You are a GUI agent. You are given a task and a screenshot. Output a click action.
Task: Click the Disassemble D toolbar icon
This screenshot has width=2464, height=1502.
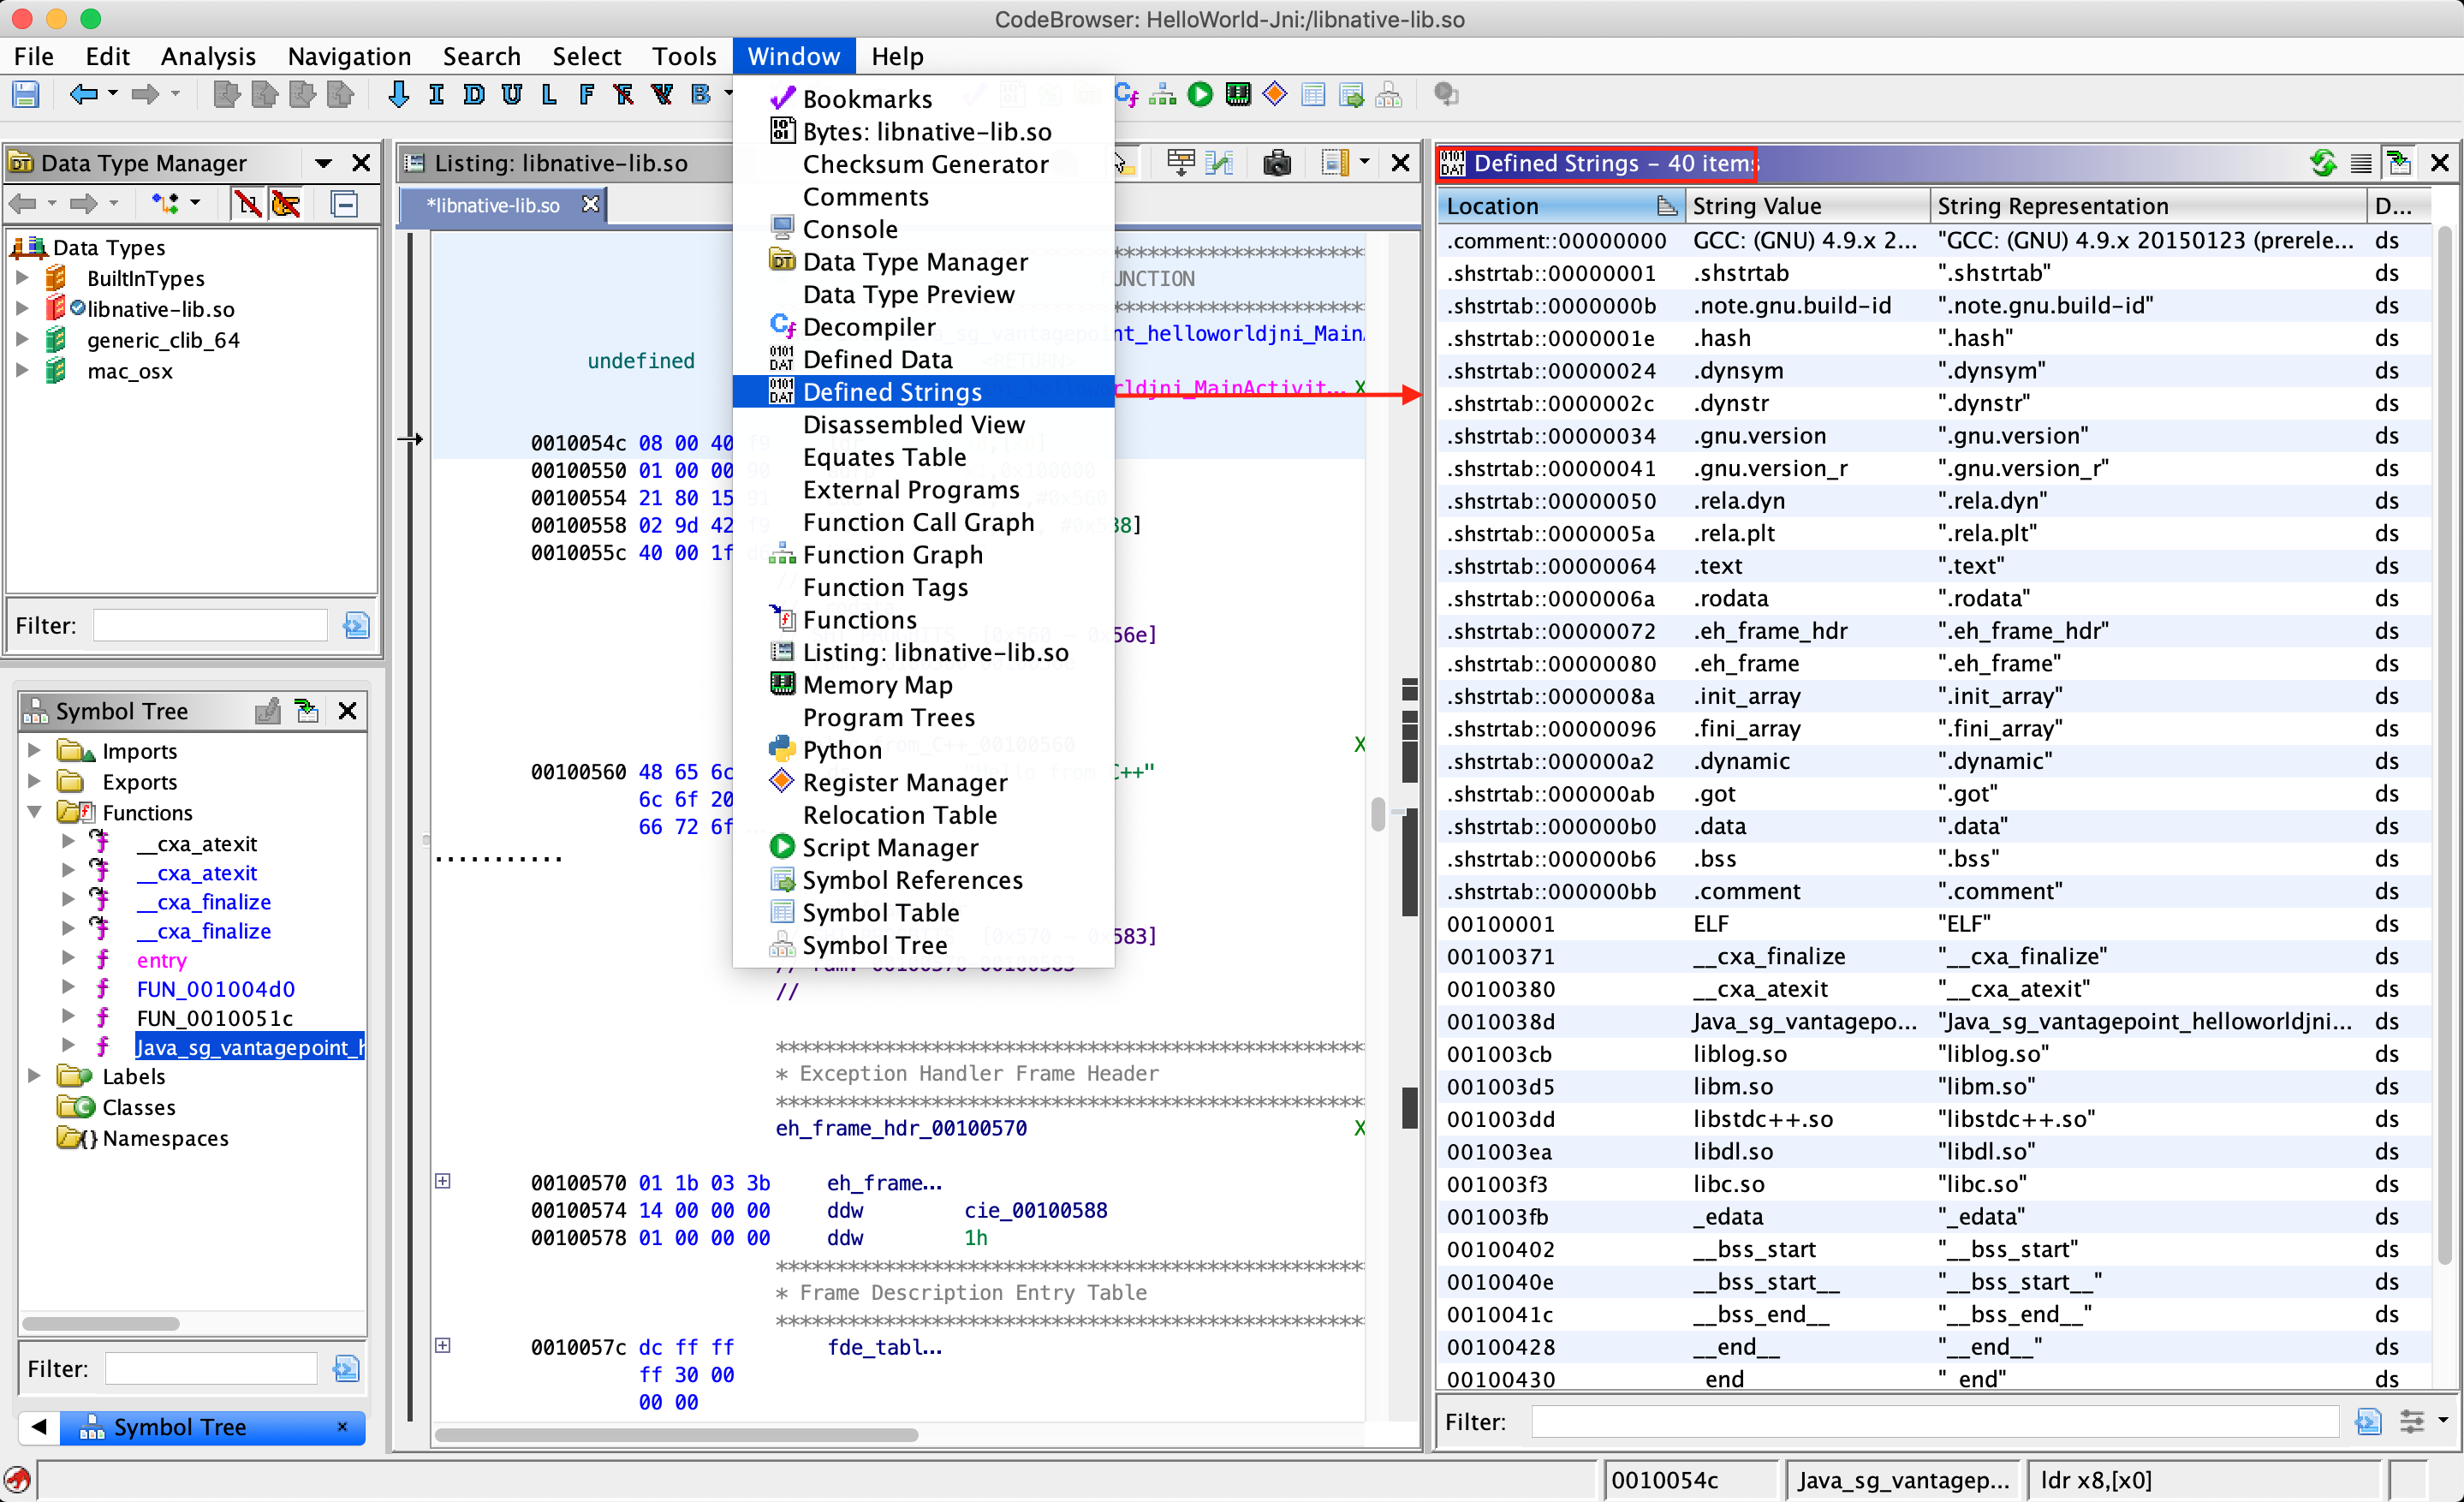point(473,95)
